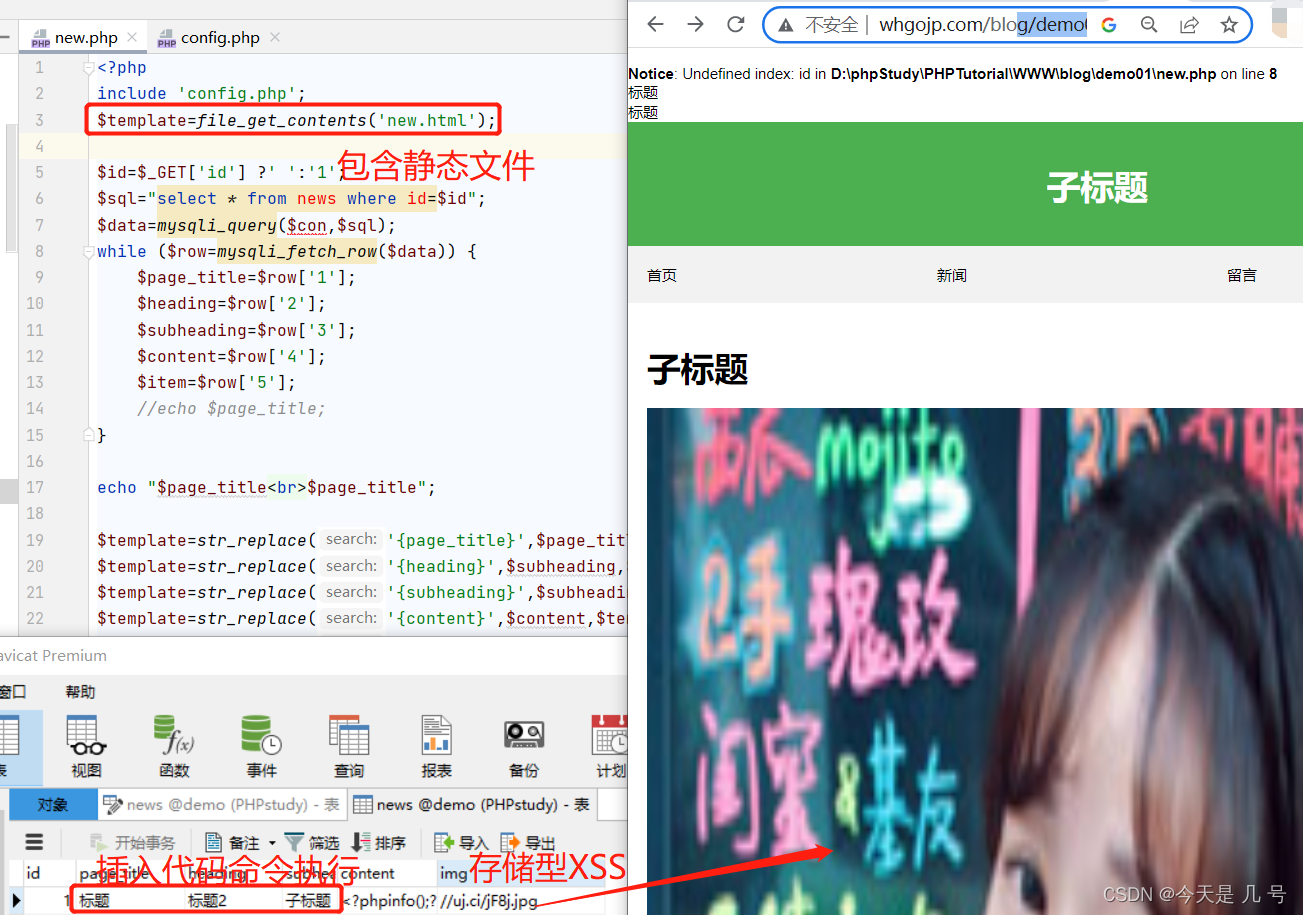This screenshot has width=1303, height=915.
Task: Click the Notice: Undefined index error text
Action: pyautogui.click(x=953, y=74)
